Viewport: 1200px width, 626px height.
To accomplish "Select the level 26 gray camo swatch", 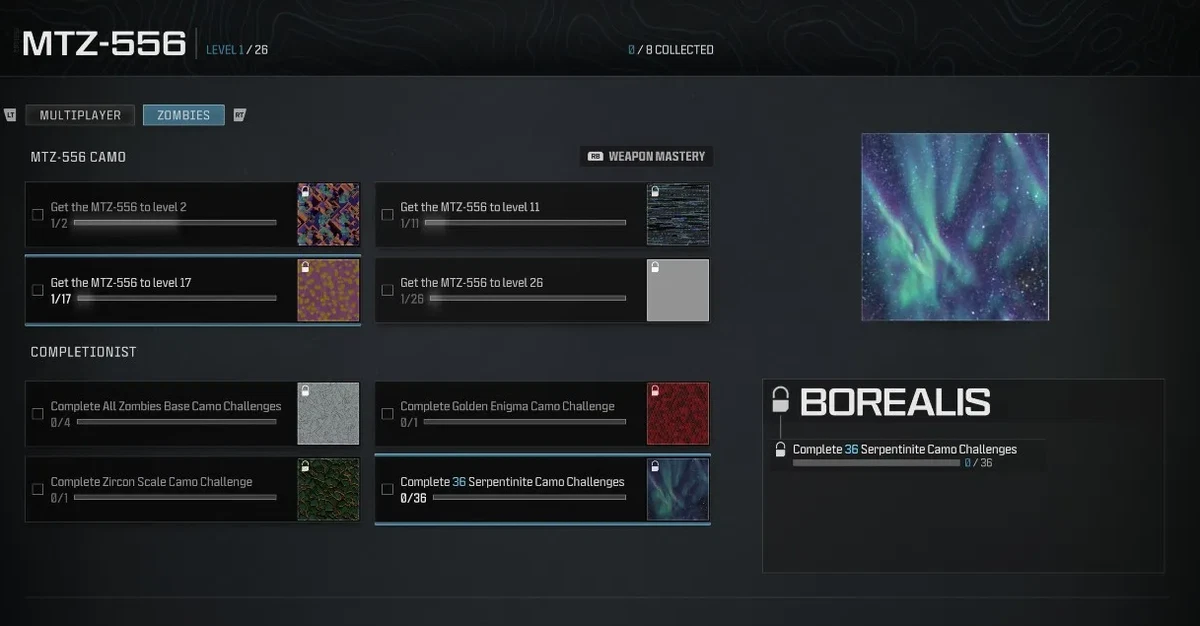I will 678,290.
